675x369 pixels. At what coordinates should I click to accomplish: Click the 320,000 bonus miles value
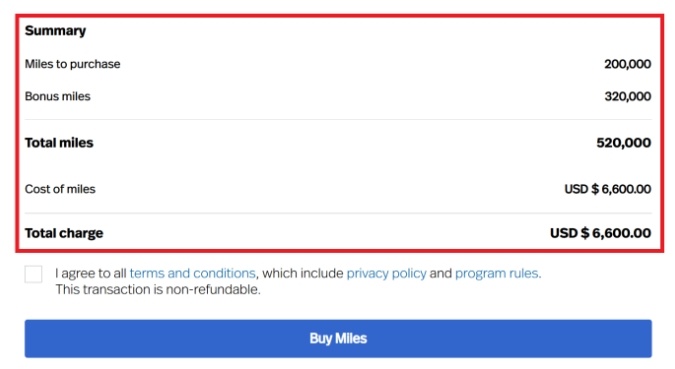tap(627, 96)
